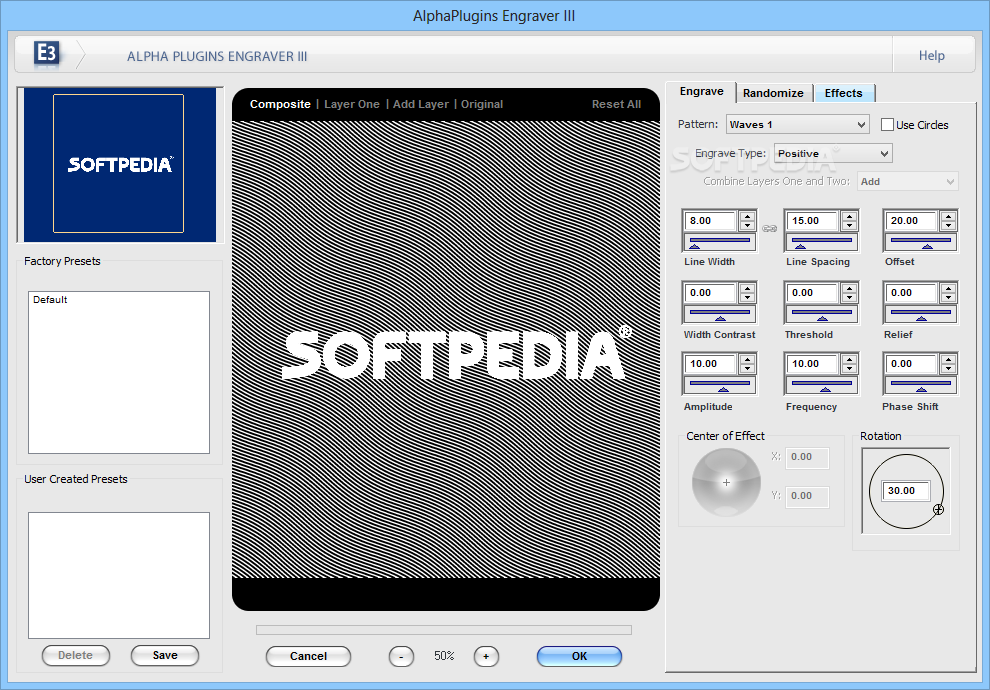Screen dimensions: 990x690
Task: Increase Frequency with the up arrow
Action: [x=849, y=360]
